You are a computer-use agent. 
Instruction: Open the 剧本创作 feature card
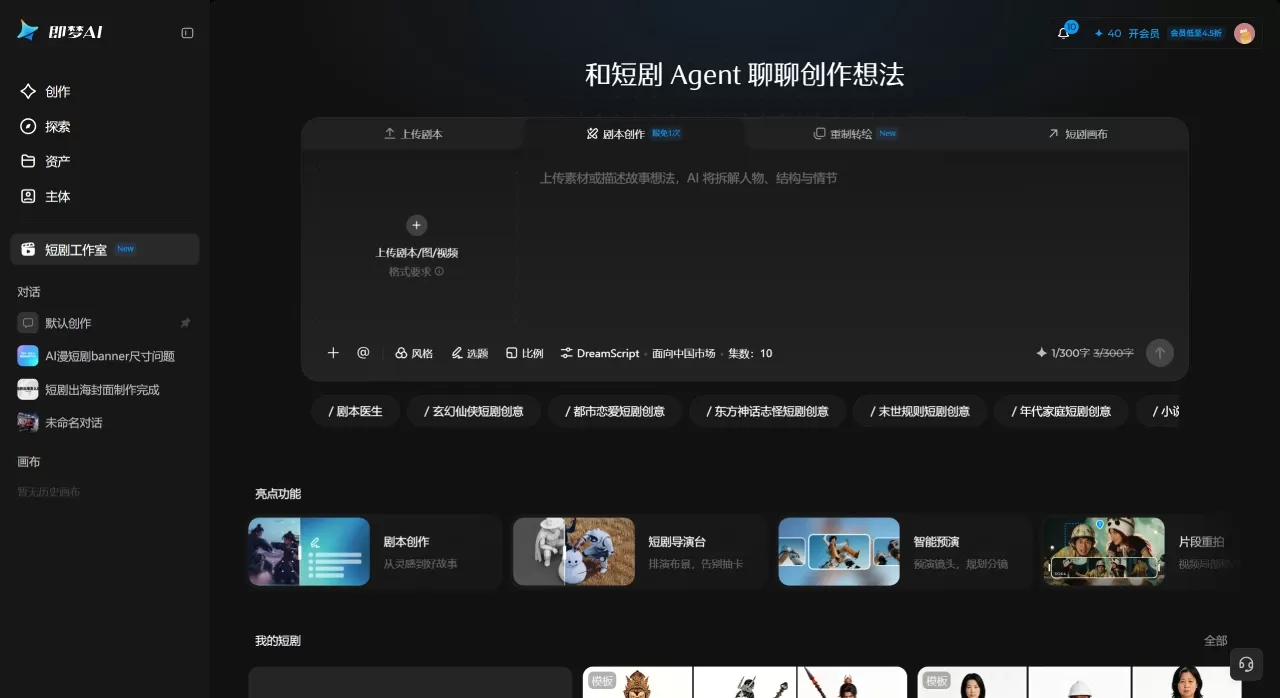click(375, 552)
